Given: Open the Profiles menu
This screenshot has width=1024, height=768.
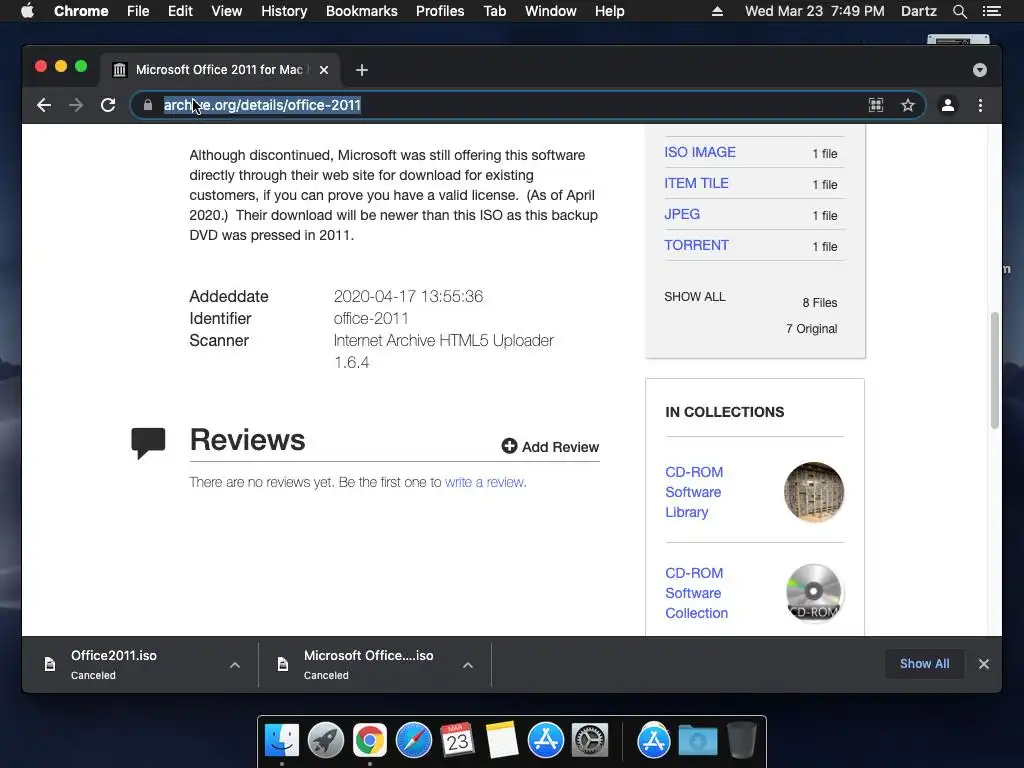Looking at the screenshot, I should [440, 11].
